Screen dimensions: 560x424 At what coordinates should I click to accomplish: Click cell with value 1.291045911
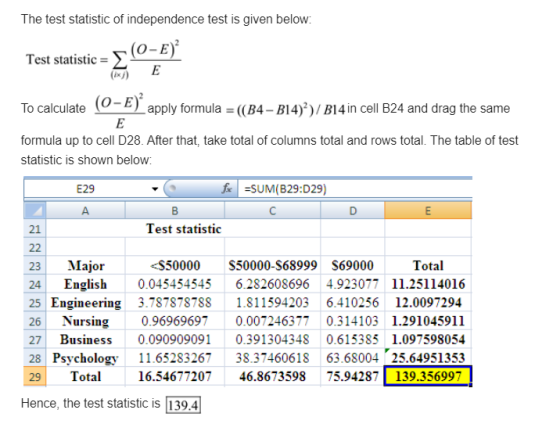point(428,321)
